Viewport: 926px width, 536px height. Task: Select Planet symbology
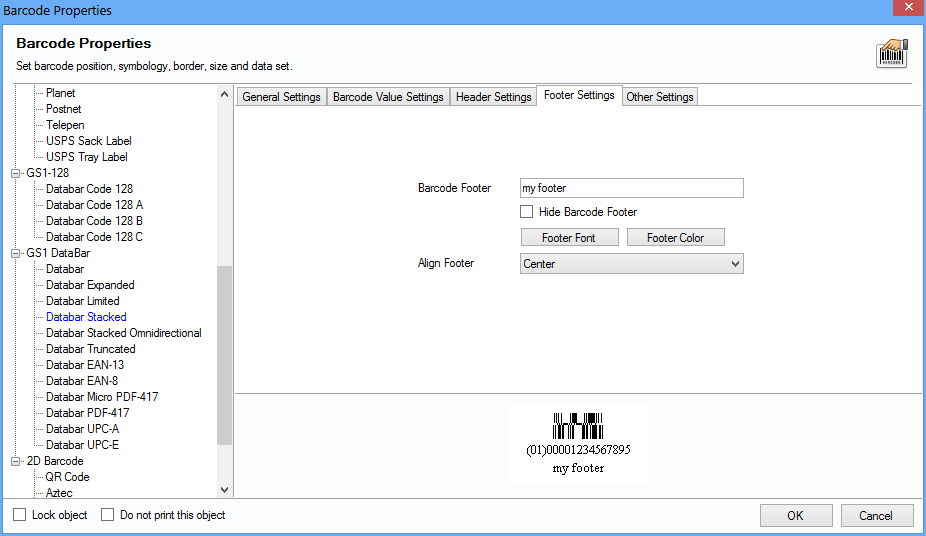(60, 93)
